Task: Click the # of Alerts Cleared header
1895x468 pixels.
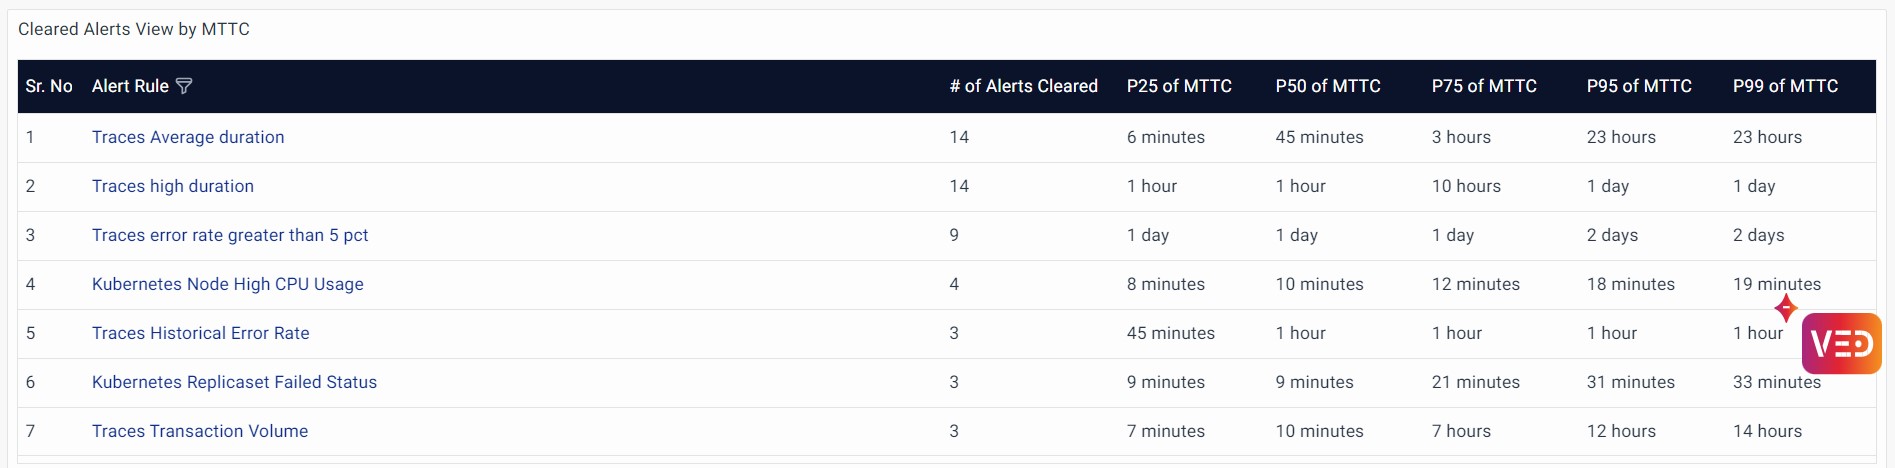Action: pos(1023,86)
